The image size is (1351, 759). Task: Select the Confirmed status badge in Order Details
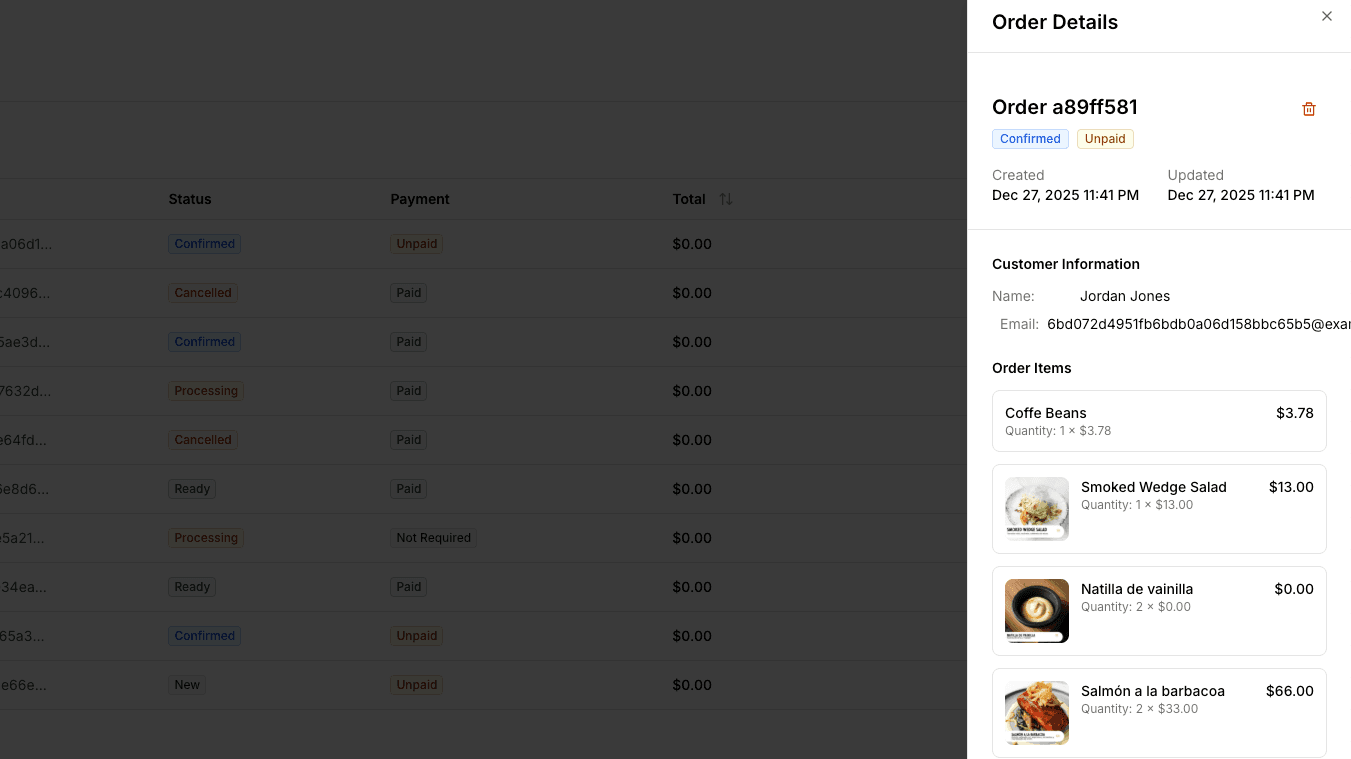click(x=1030, y=138)
